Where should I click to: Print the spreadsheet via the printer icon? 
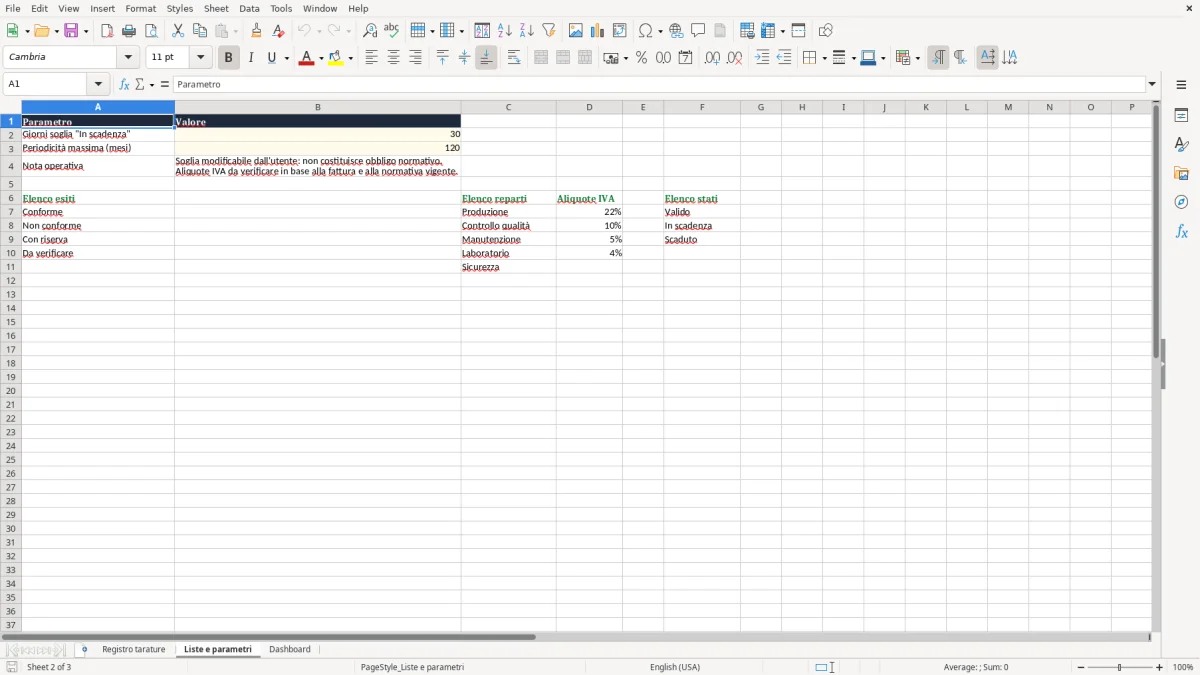(129, 31)
